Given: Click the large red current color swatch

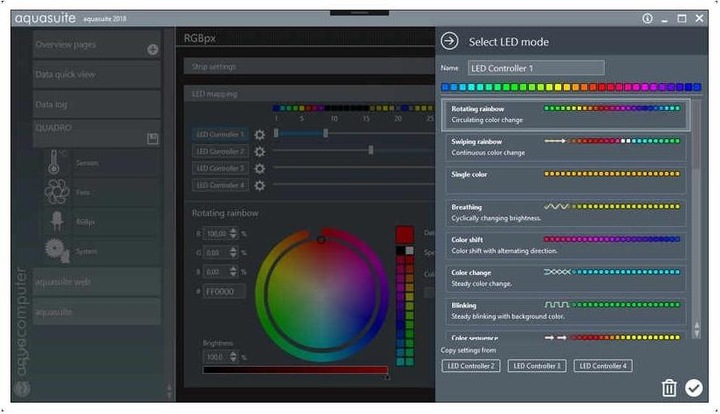Looking at the screenshot, I should pyautogui.click(x=405, y=235).
